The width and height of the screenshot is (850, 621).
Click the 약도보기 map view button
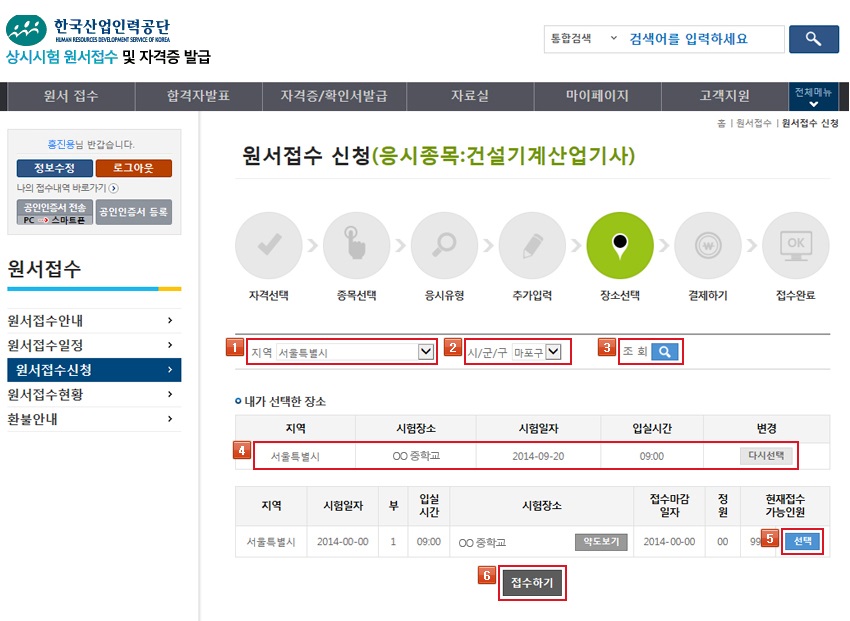tap(600, 542)
